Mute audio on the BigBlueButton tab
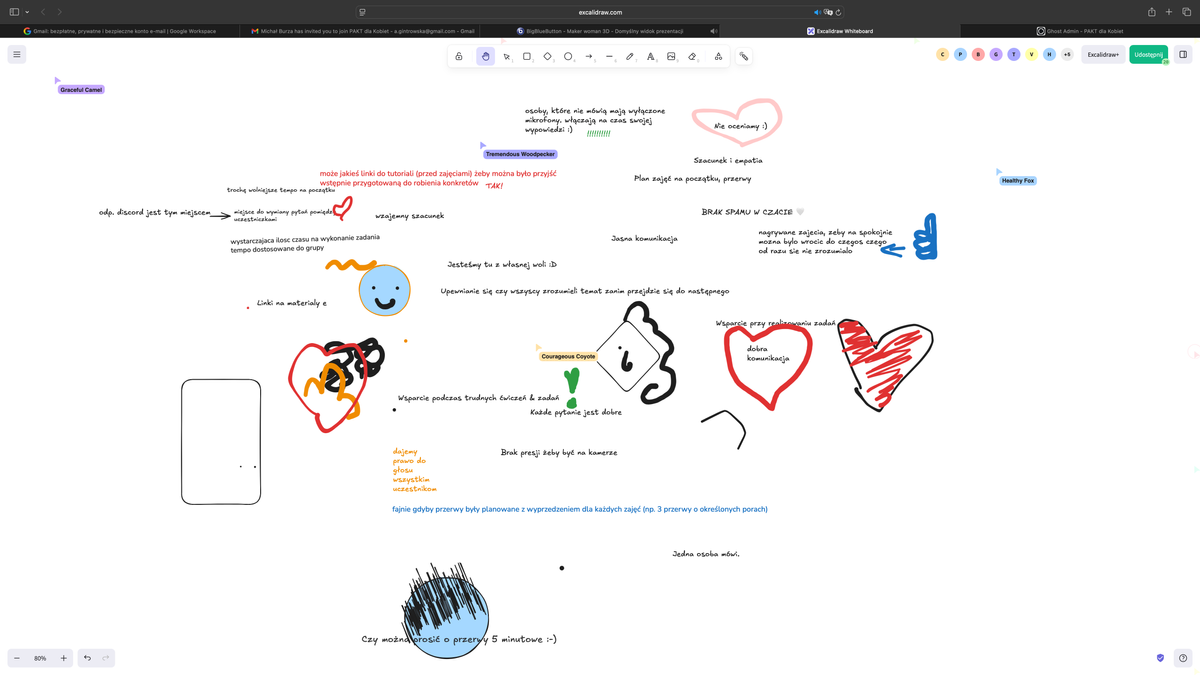 pos(713,31)
